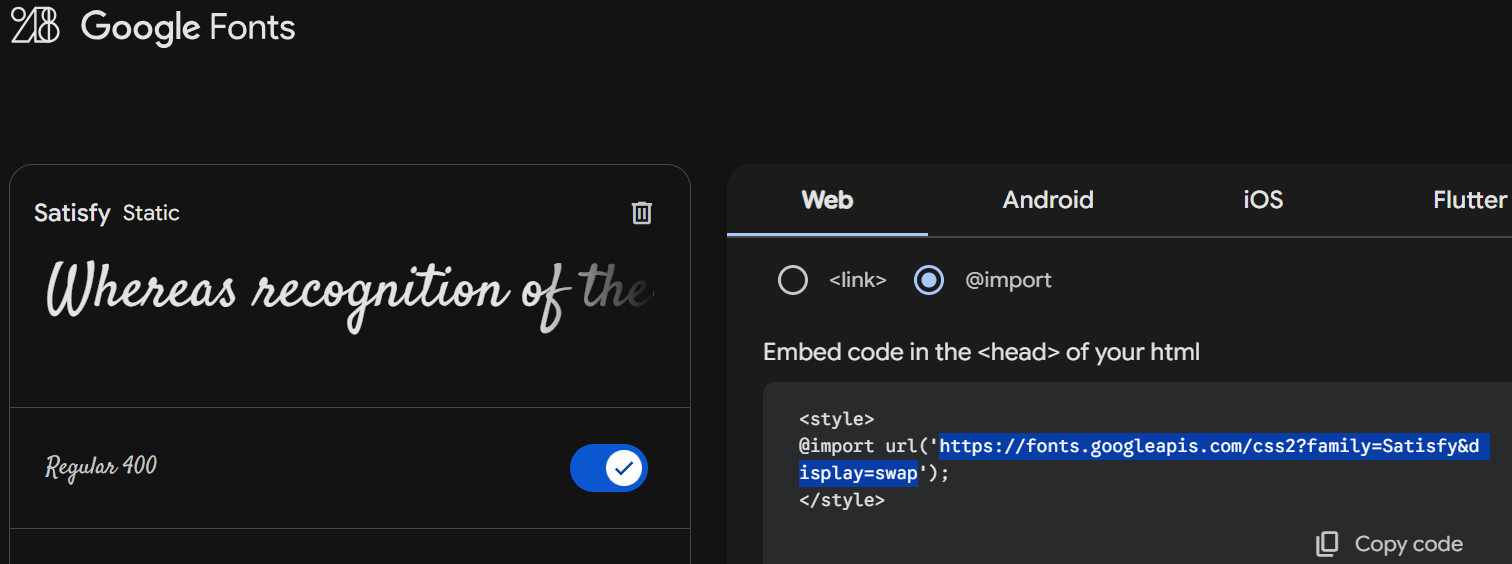The image size is (1512, 564).
Task: Switch to the iOS tab
Action: (x=1263, y=200)
